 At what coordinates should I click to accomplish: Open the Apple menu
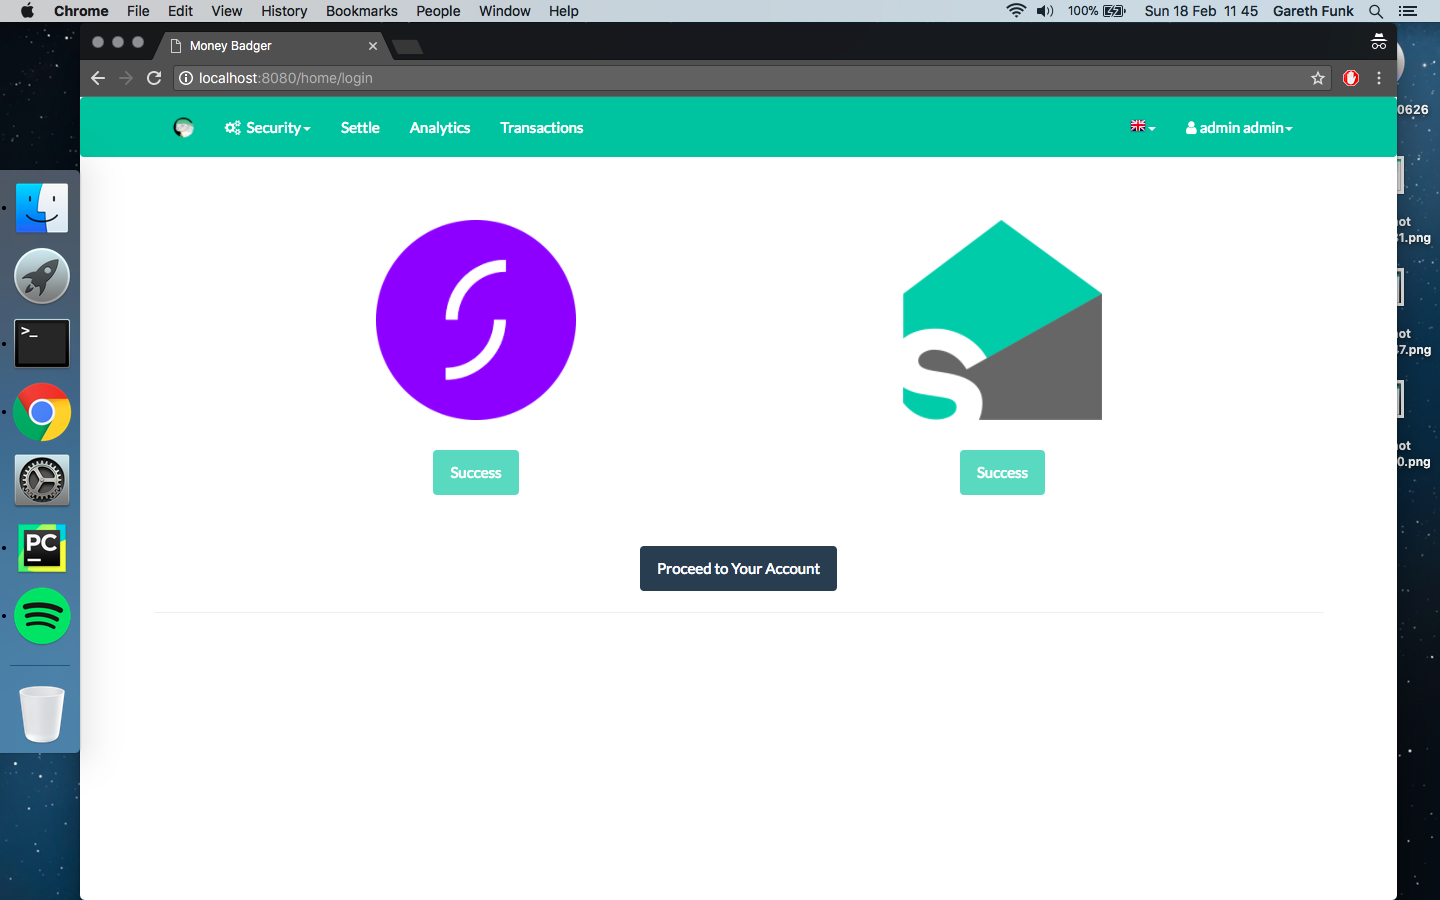click(x=27, y=11)
